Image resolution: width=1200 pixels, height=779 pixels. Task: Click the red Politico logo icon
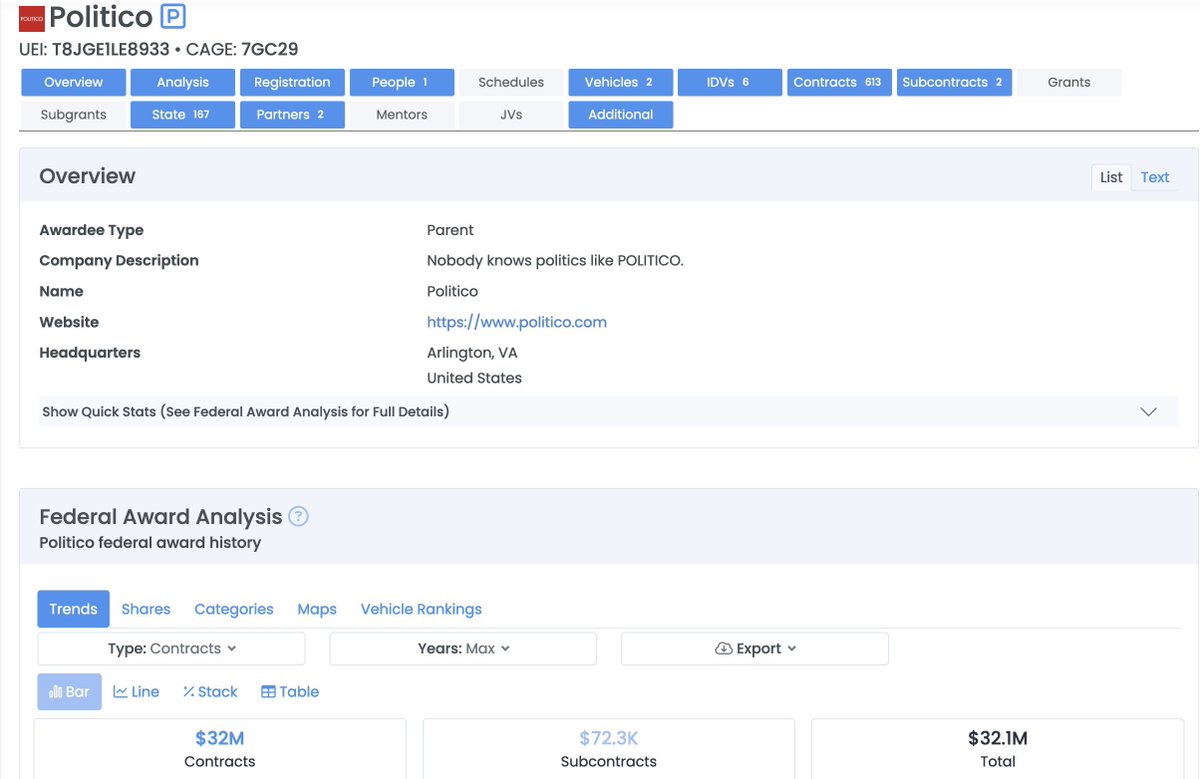coord(32,17)
